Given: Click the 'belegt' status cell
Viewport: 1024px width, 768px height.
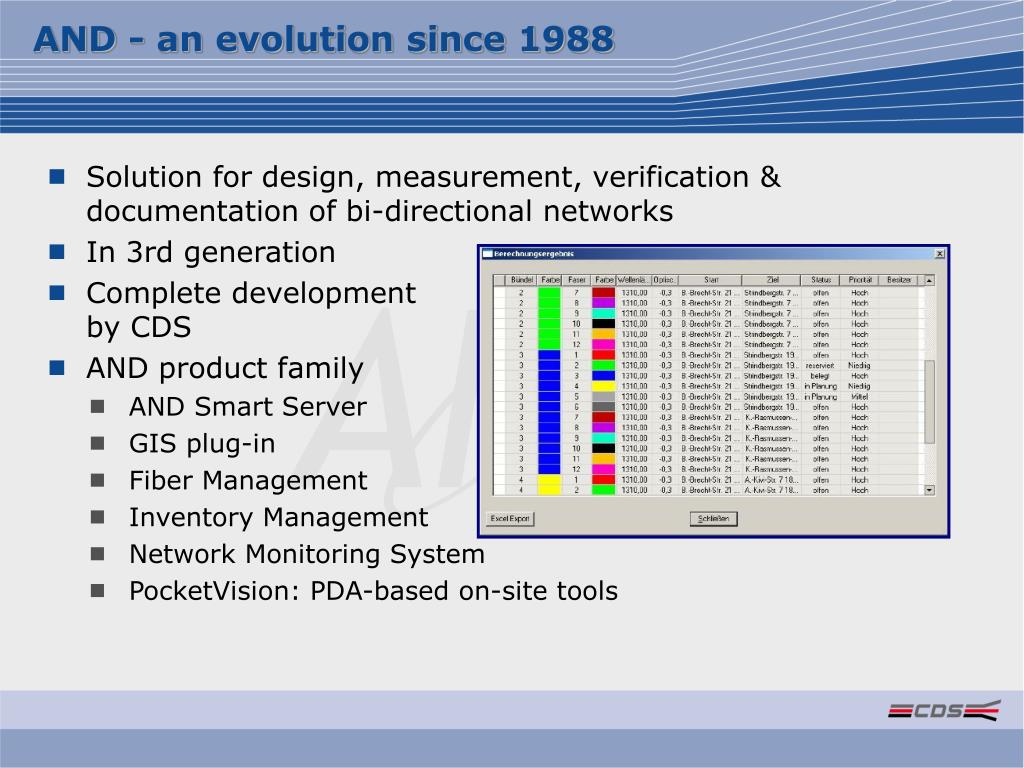Looking at the screenshot, I should point(820,376).
